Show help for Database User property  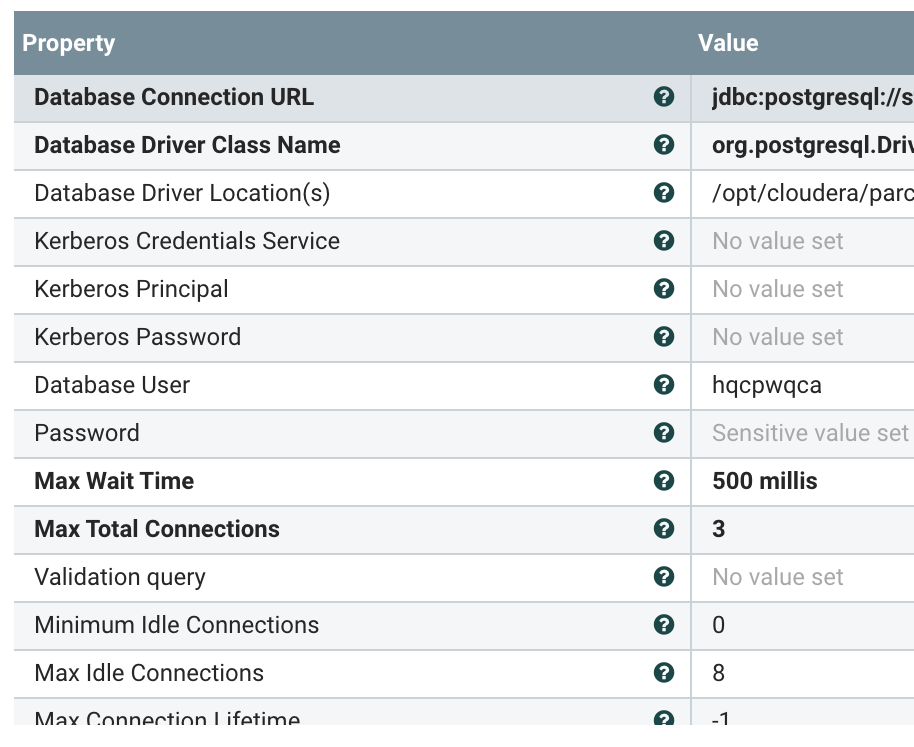pyautogui.click(x=663, y=385)
